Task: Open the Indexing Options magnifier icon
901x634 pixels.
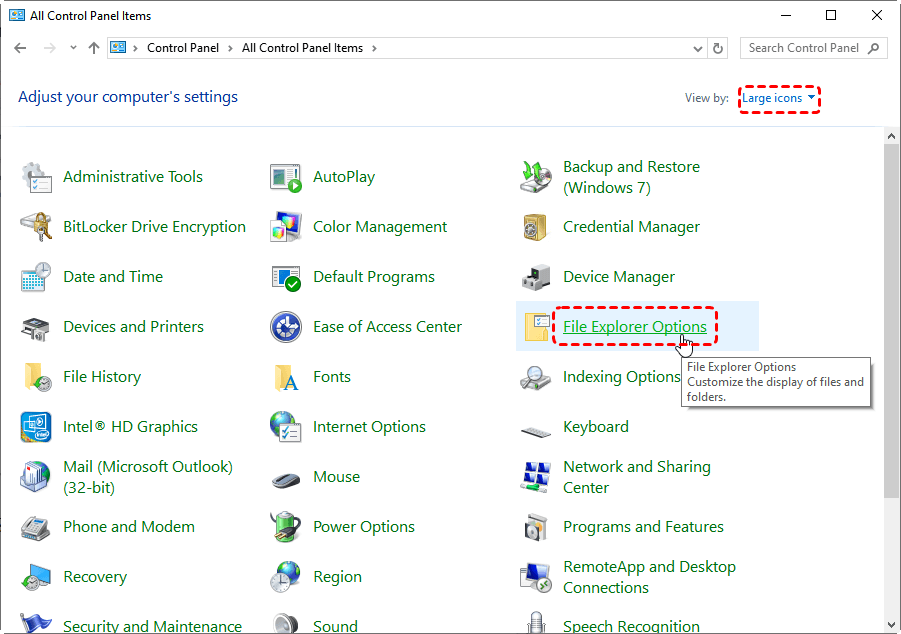Action: click(x=536, y=378)
